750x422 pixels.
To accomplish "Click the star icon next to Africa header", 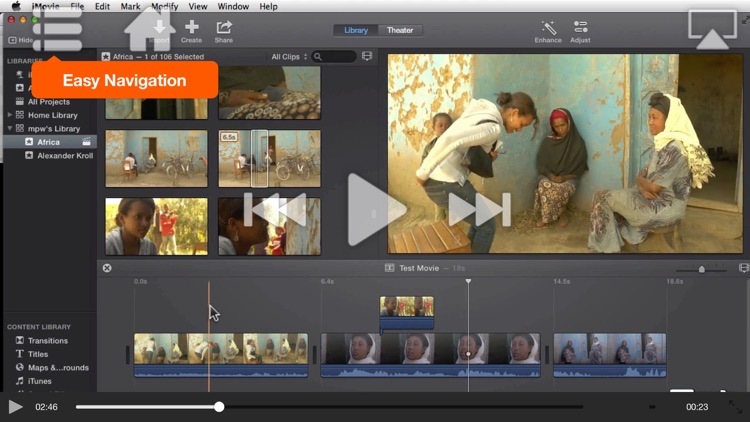I will (106, 56).
